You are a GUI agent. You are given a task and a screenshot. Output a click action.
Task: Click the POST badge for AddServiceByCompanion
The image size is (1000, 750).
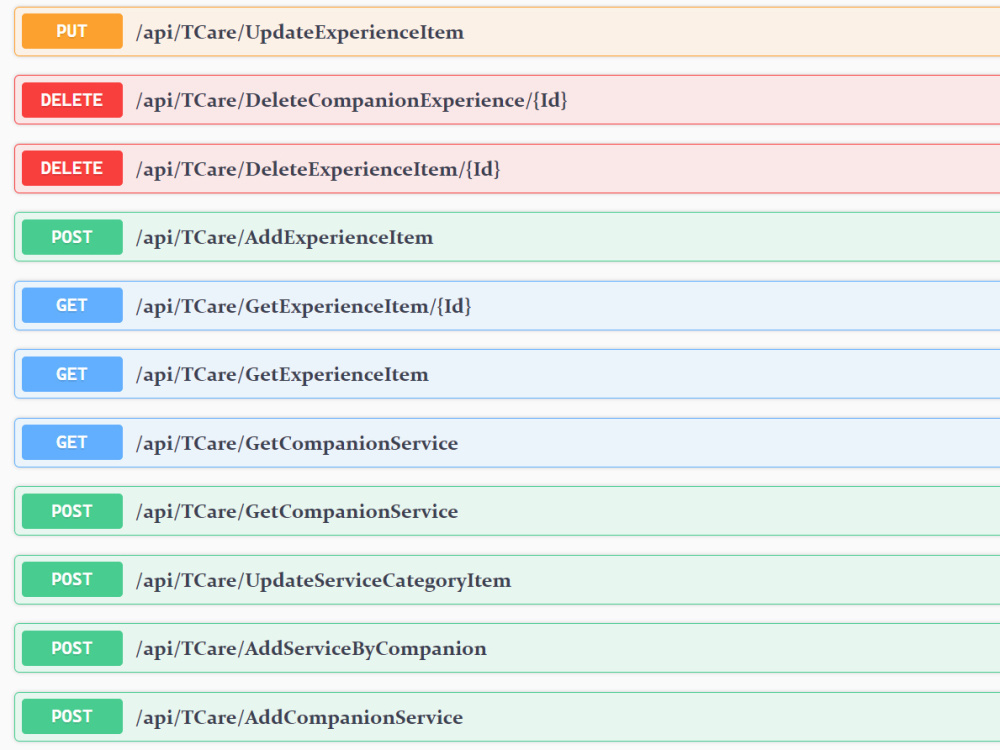pos(72,649)
